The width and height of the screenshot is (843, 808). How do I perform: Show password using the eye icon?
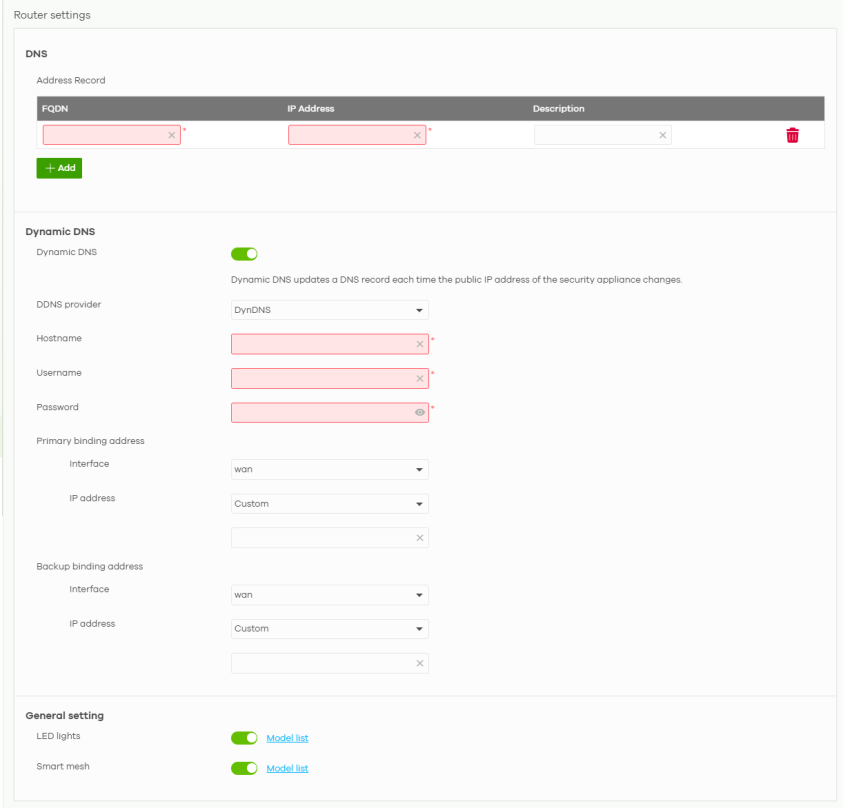point(420,413)
